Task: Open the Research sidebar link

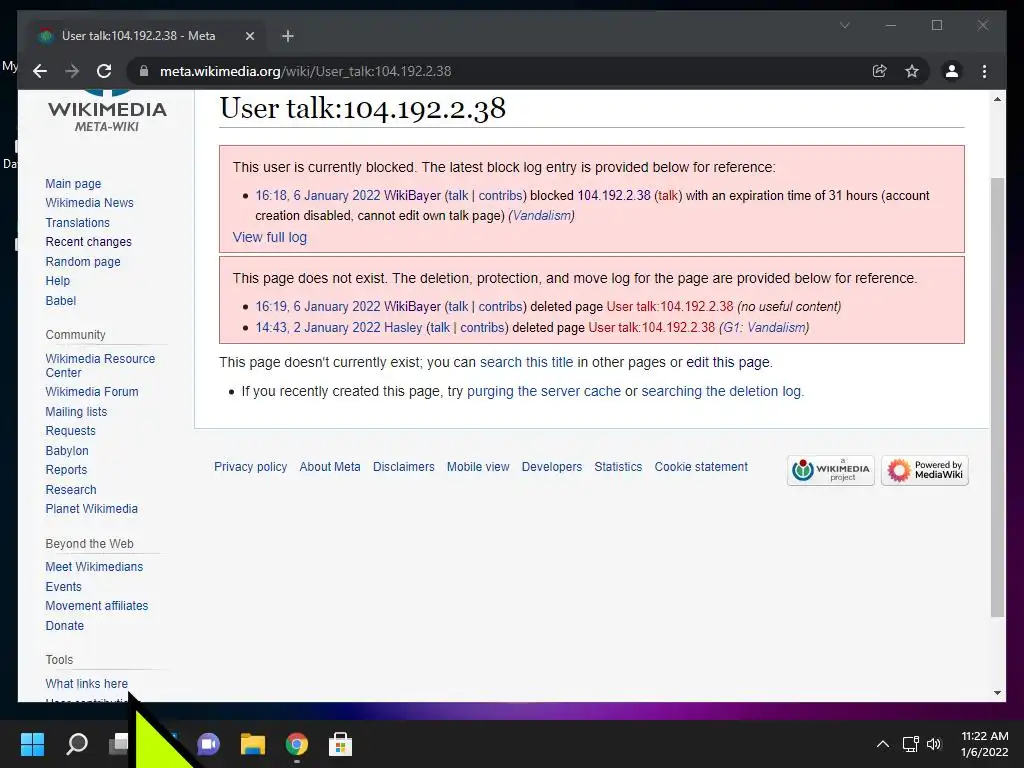Action: pos(71,490)
